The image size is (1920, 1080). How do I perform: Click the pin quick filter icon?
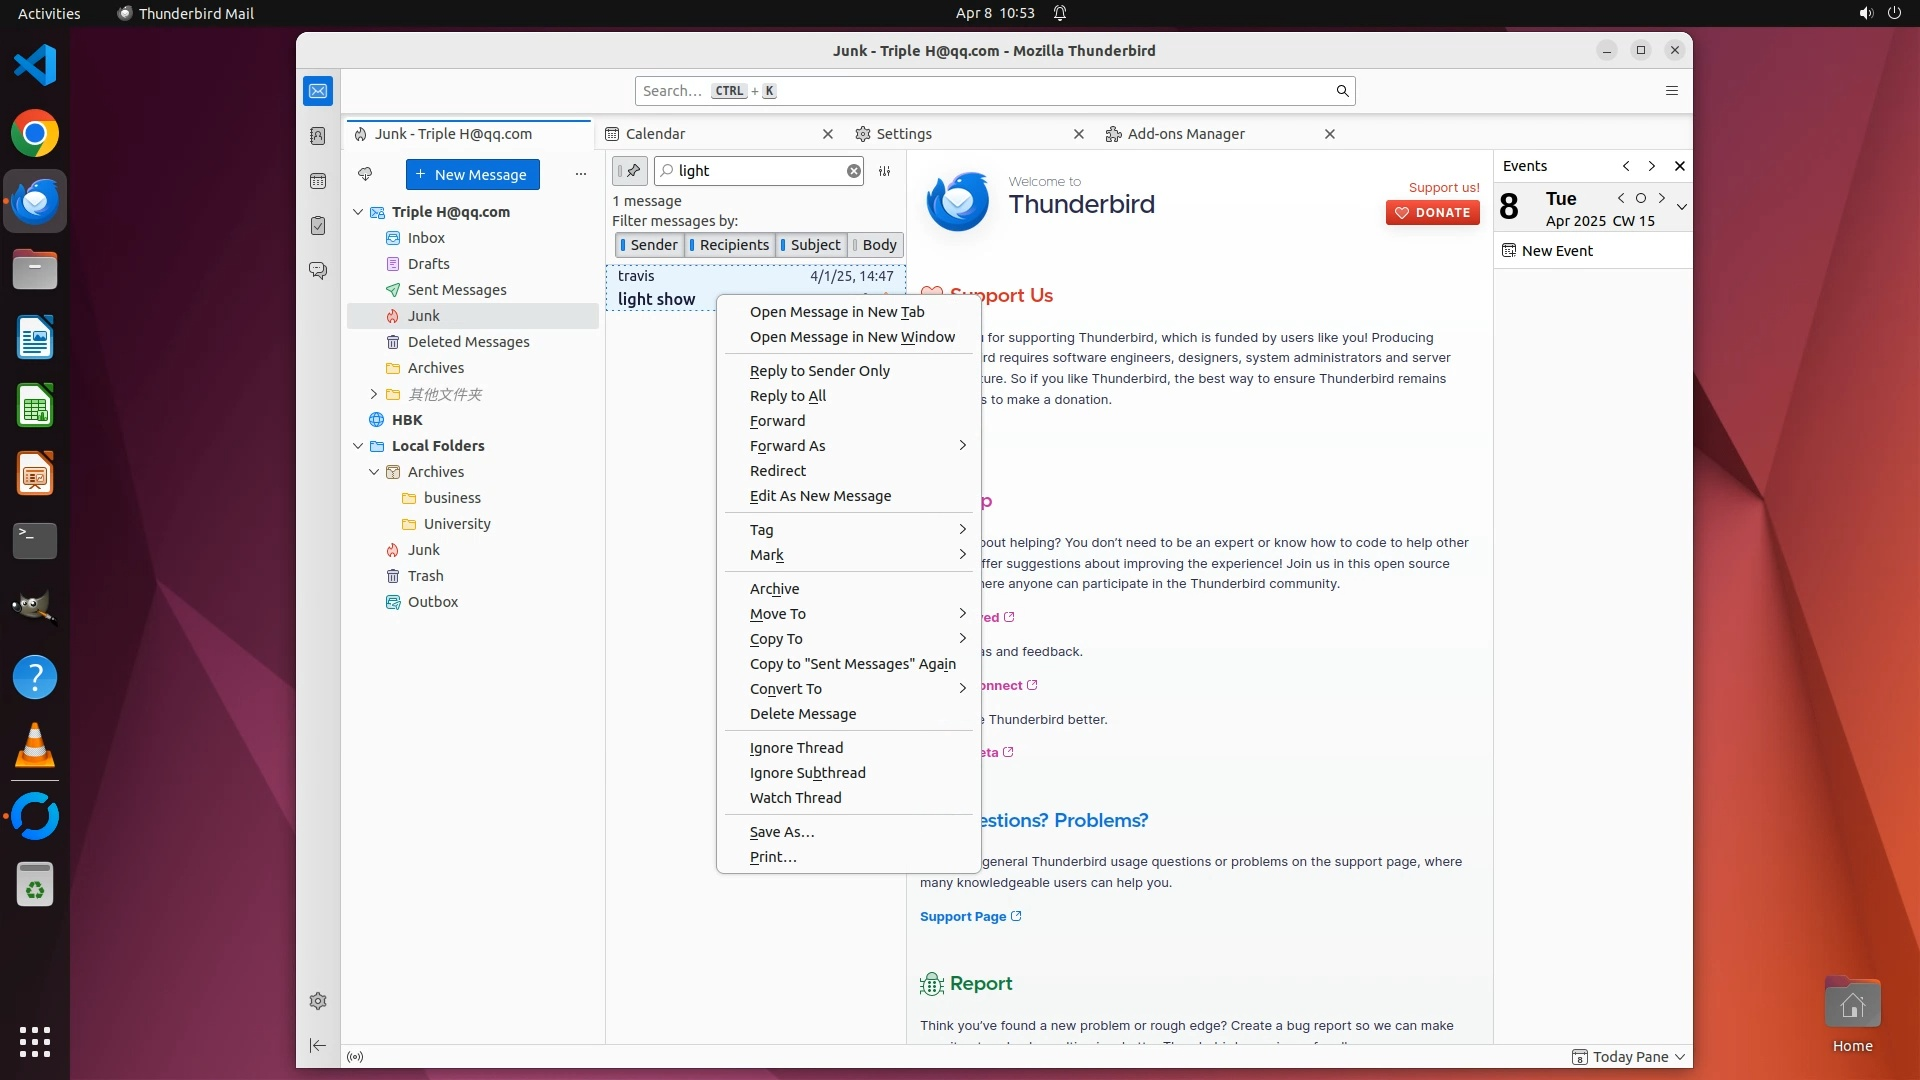[630, 171]
